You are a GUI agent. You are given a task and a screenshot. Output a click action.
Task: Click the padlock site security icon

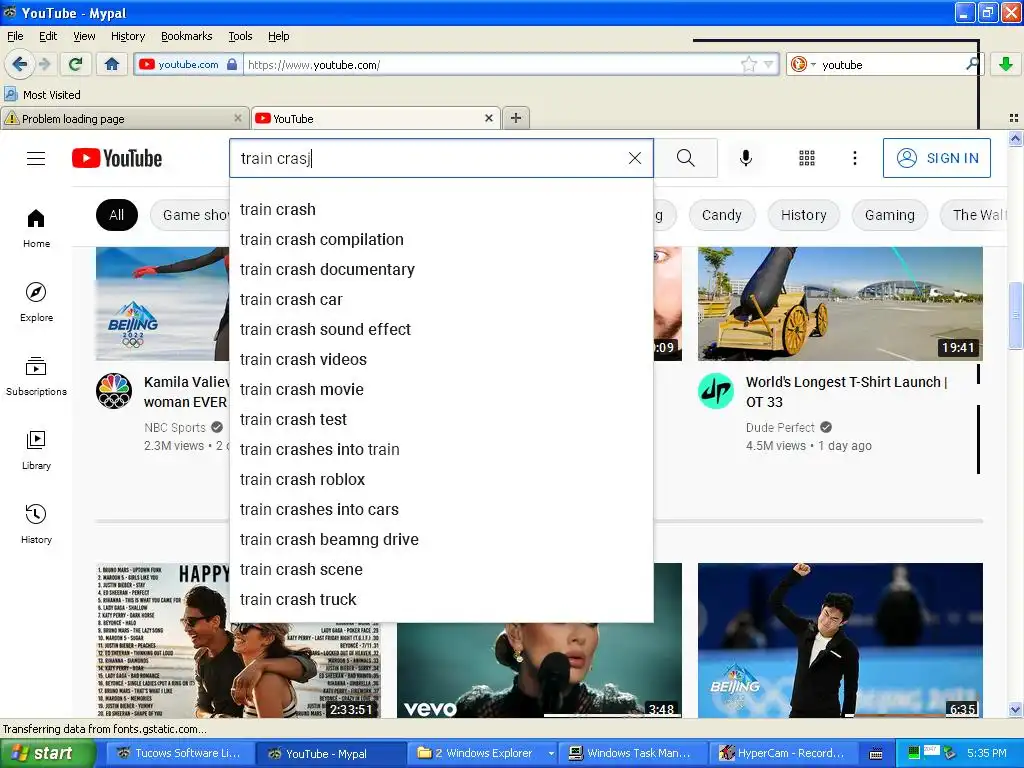[x=232, y=64]
